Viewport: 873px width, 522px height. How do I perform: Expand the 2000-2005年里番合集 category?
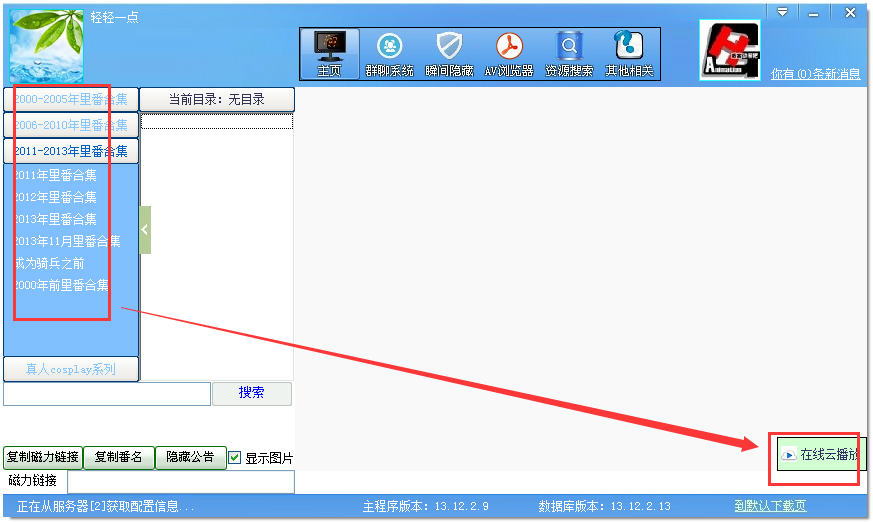point(71,99)
